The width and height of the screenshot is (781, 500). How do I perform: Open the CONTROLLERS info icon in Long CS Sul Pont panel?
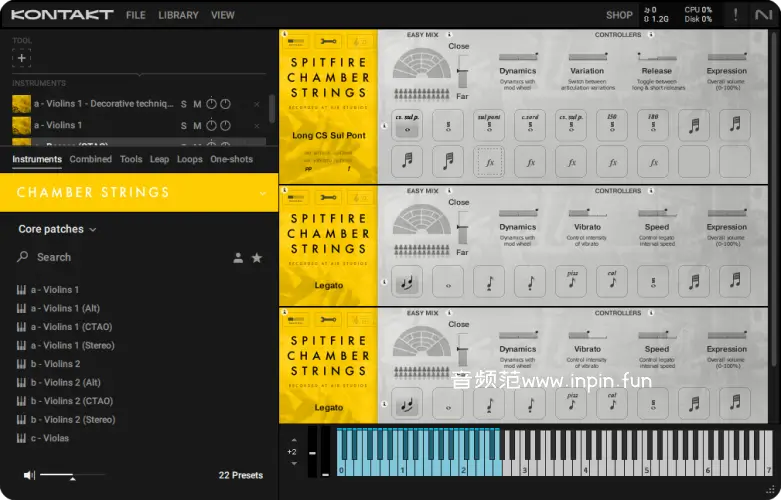[651, 35]
